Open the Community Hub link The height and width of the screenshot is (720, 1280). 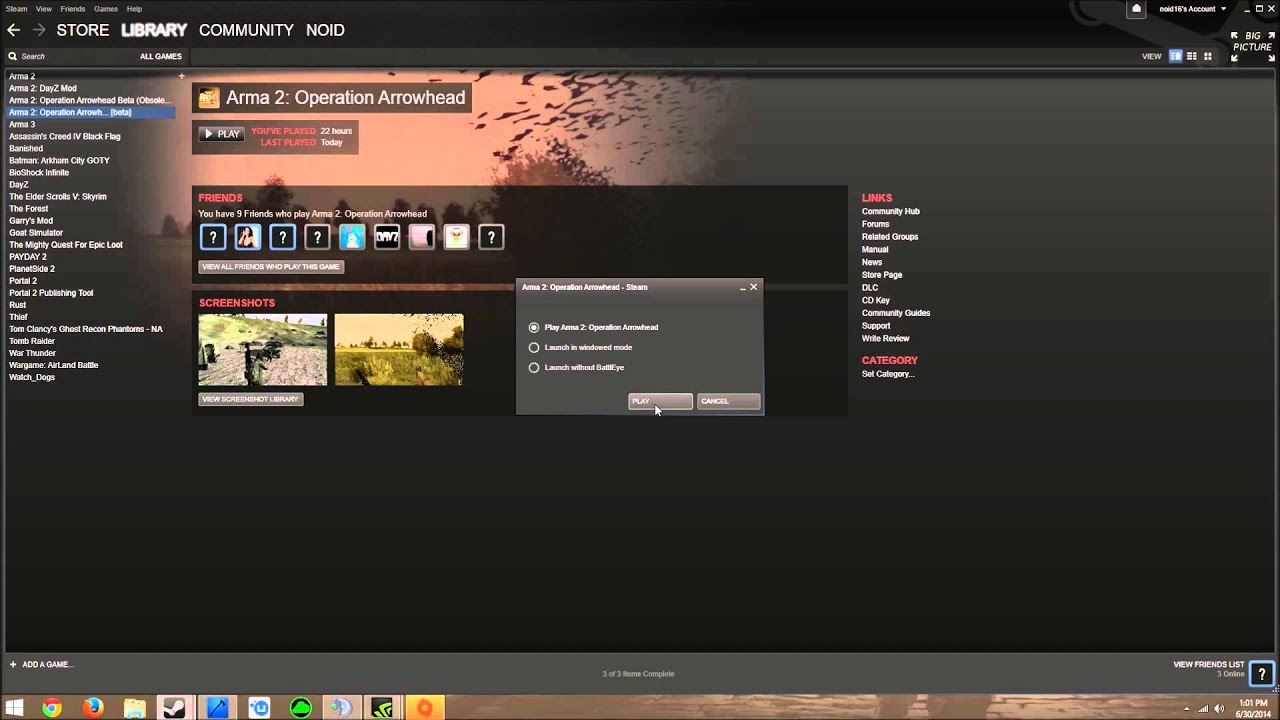click(x=890, y=211)
